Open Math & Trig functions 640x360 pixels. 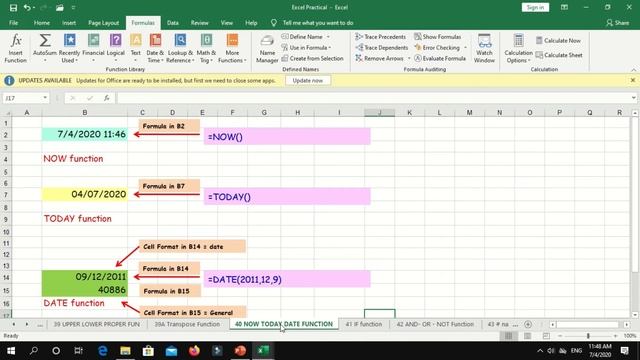coord(206,48)
